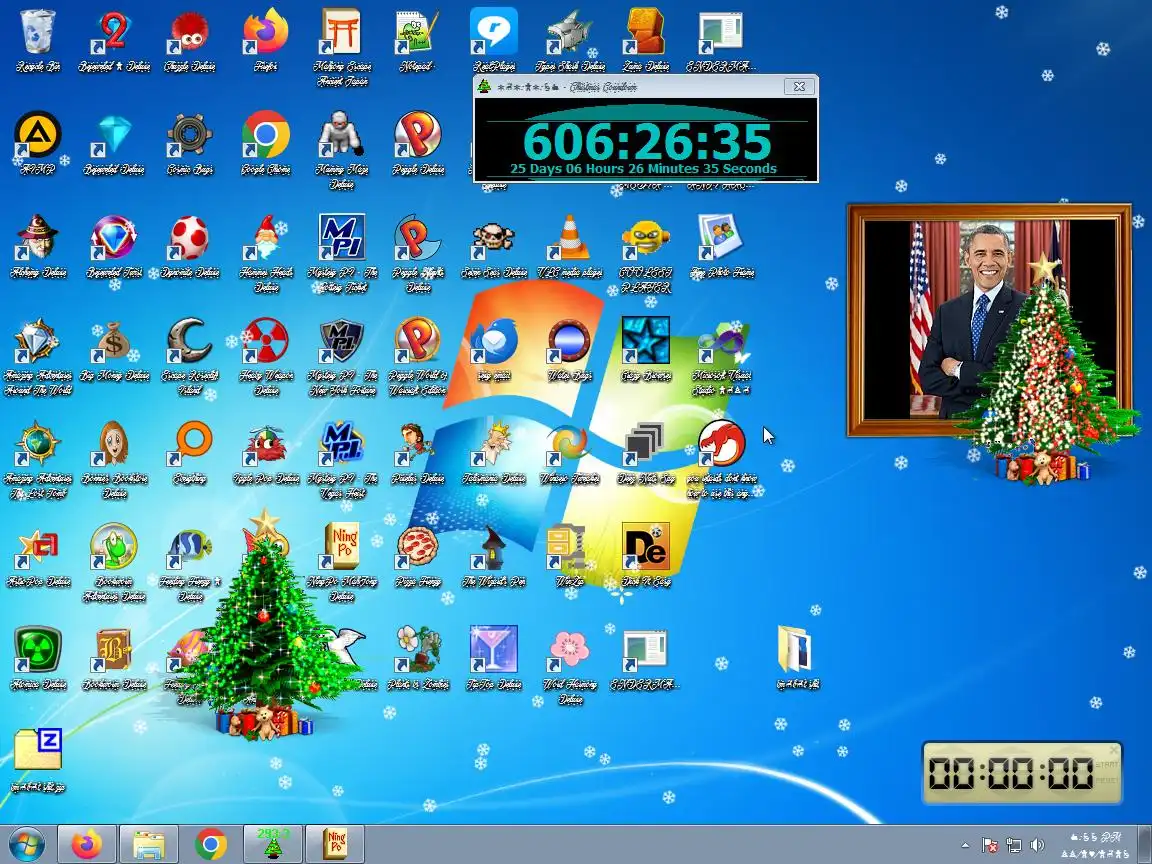
Task: Open Heavy Weapon Deluxe radiation icon
Action: coord(266,356)
